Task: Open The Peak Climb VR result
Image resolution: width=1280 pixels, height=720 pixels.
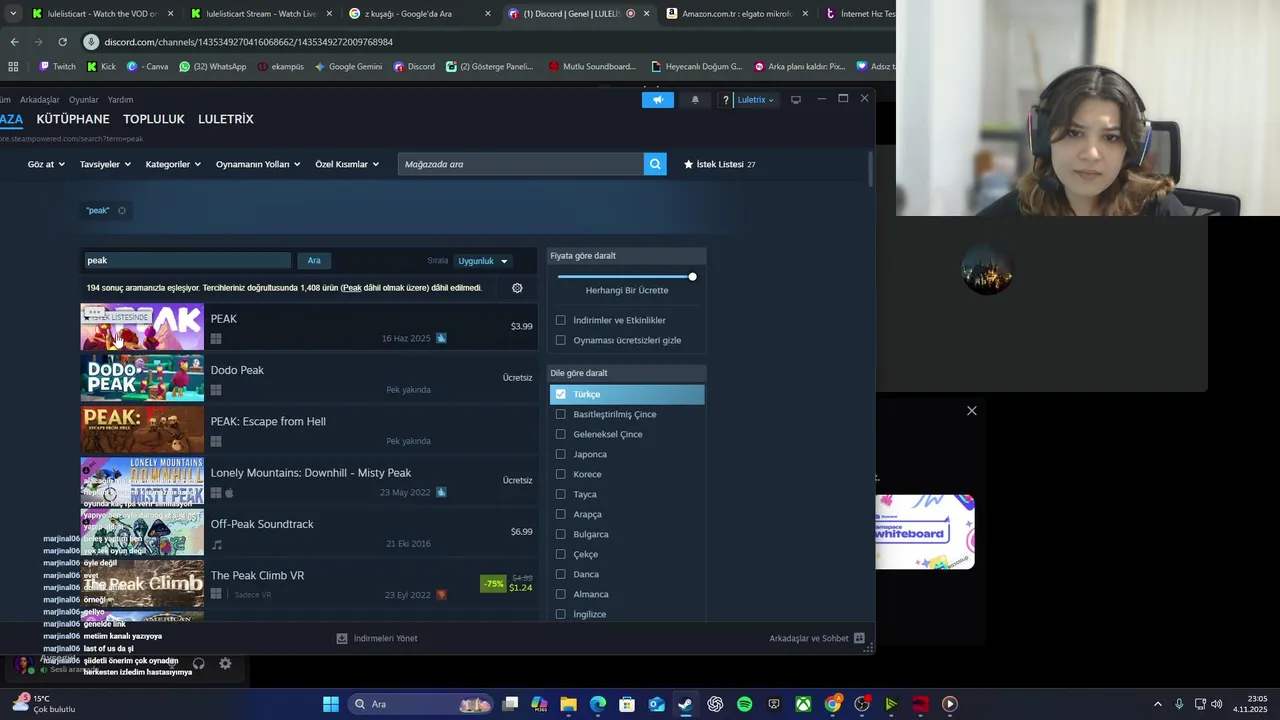Action: tap(309, 584)
